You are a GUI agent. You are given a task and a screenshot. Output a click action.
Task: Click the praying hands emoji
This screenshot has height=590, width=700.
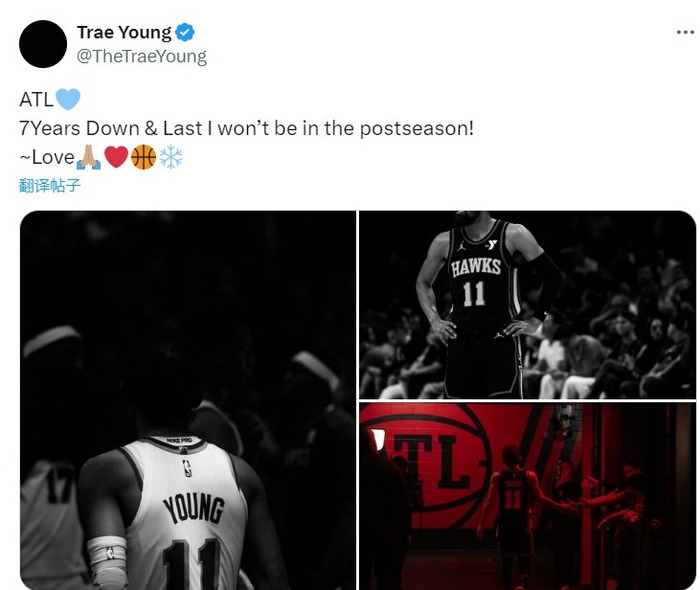click(x=88, y=157)
